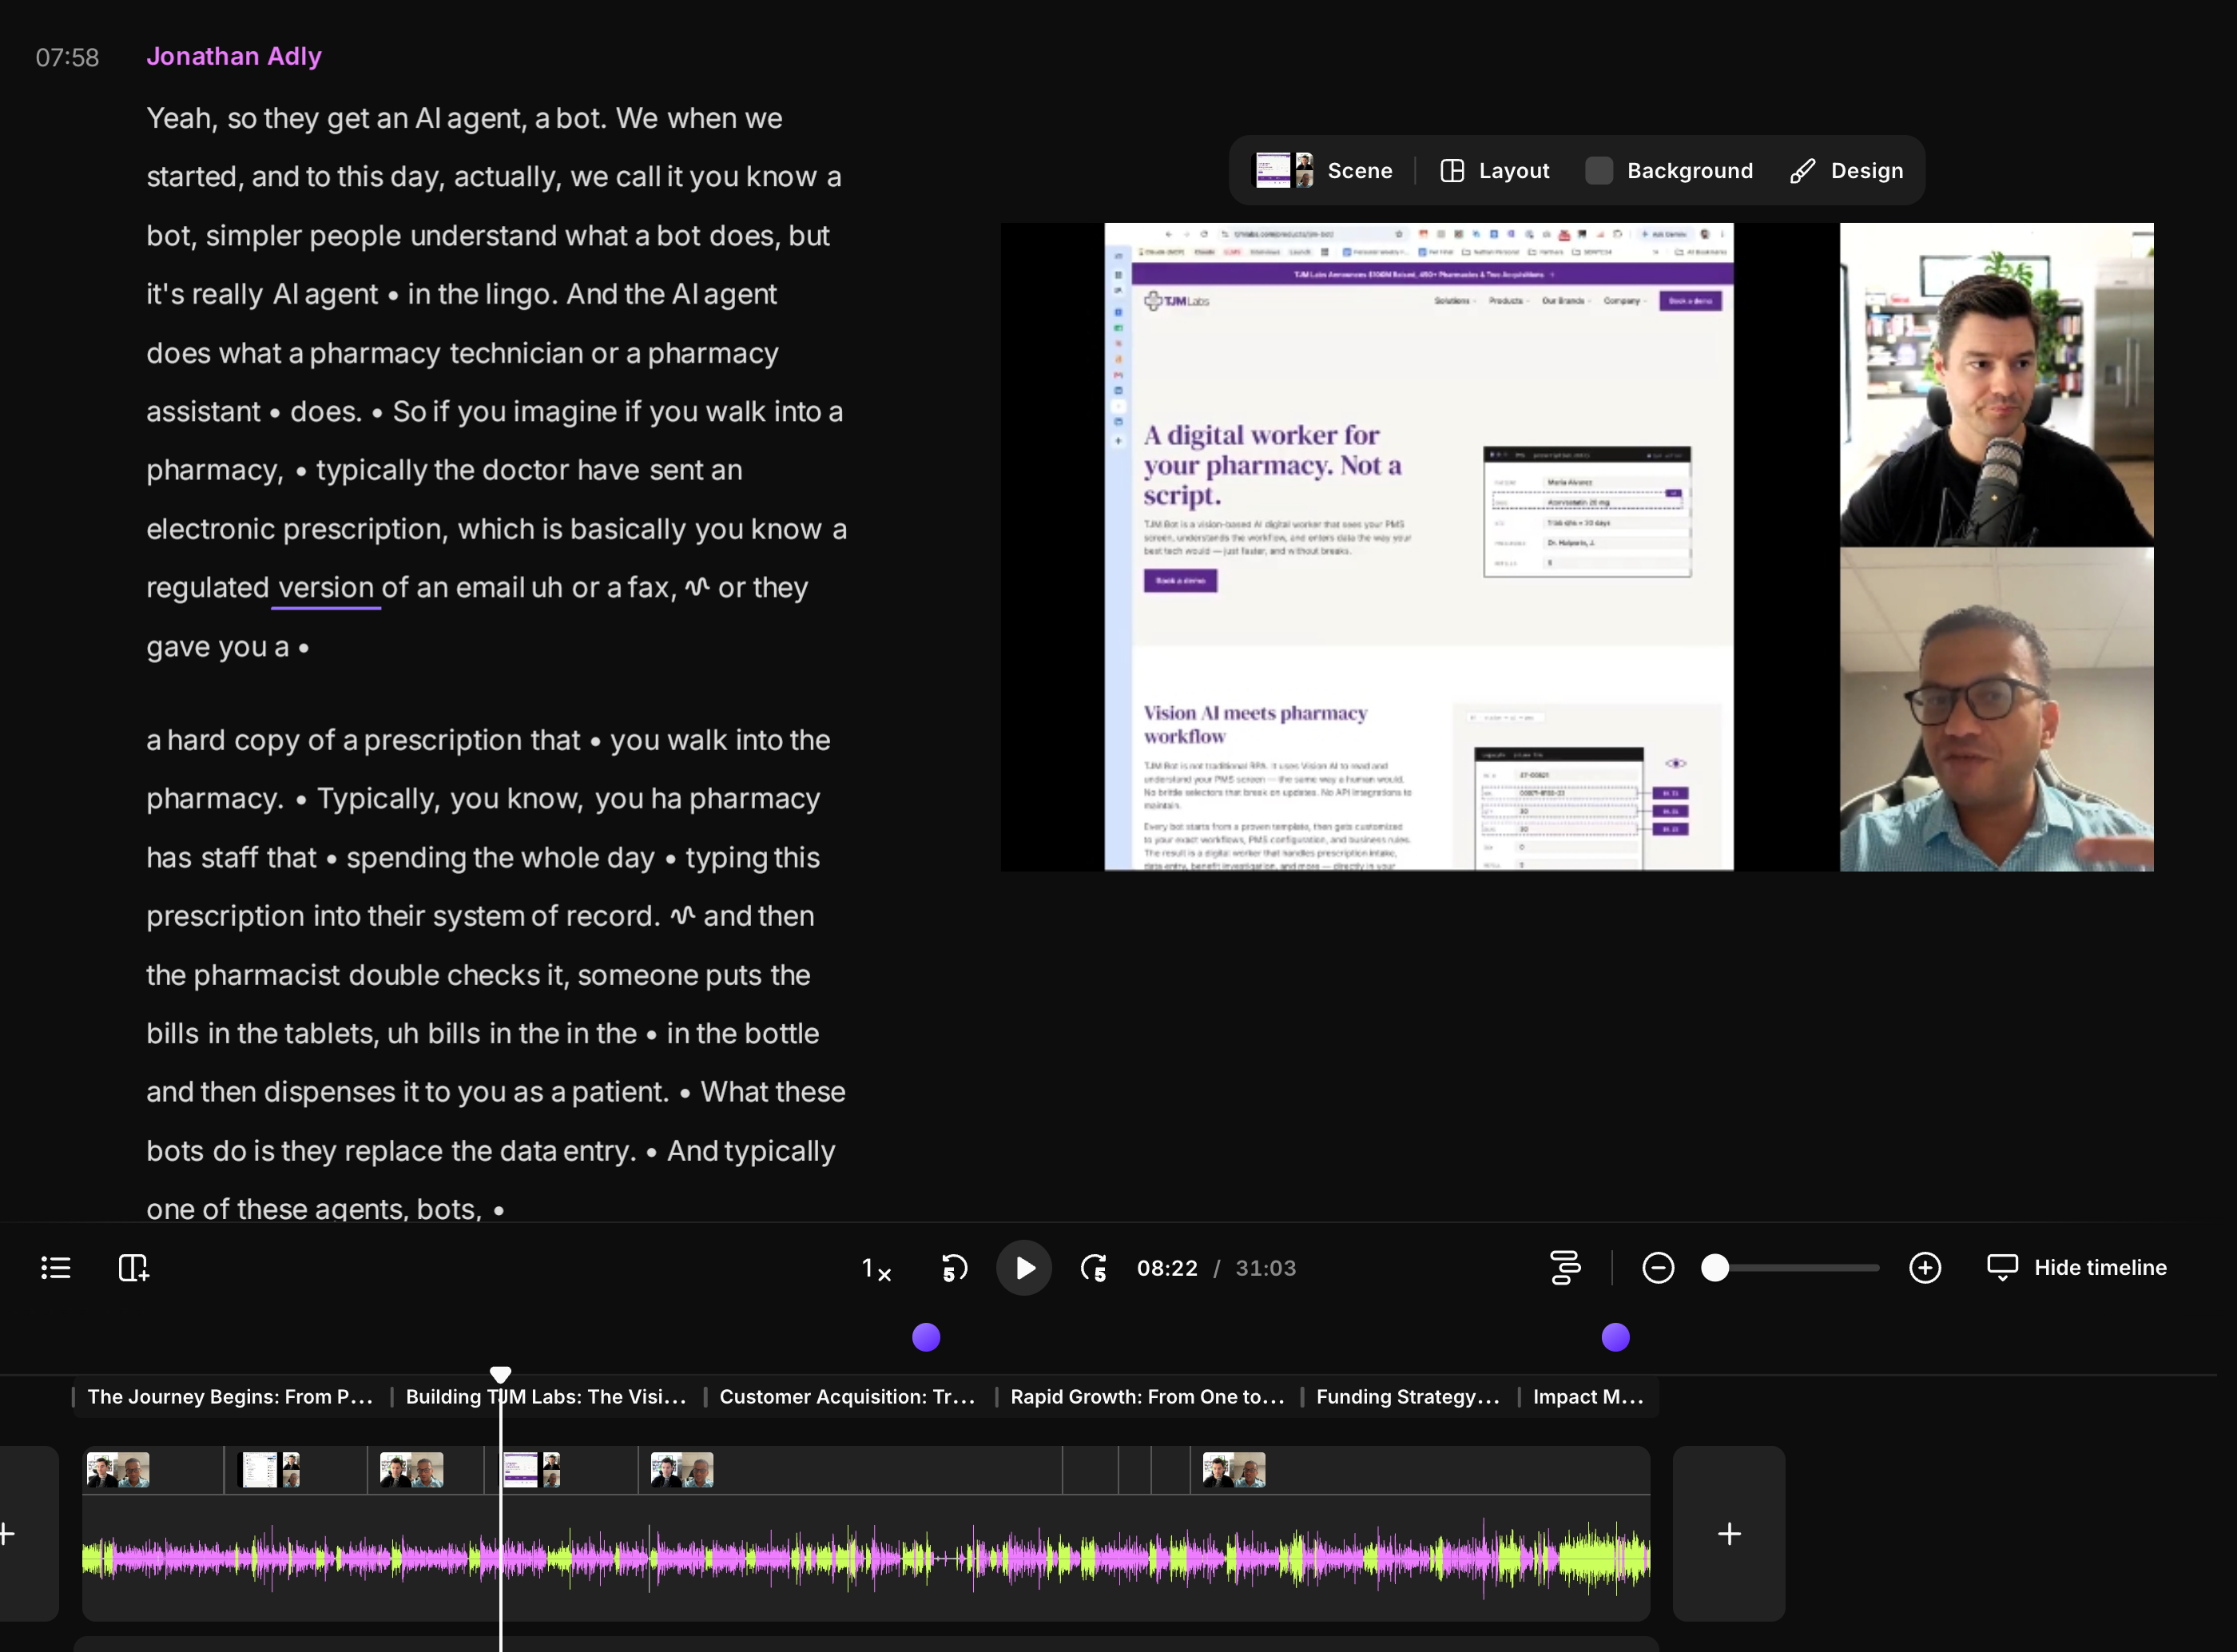This screenshot has height=1652, width=2237.
Task: Click the top-right speaker video in preview
Action: coord(1996,384)
